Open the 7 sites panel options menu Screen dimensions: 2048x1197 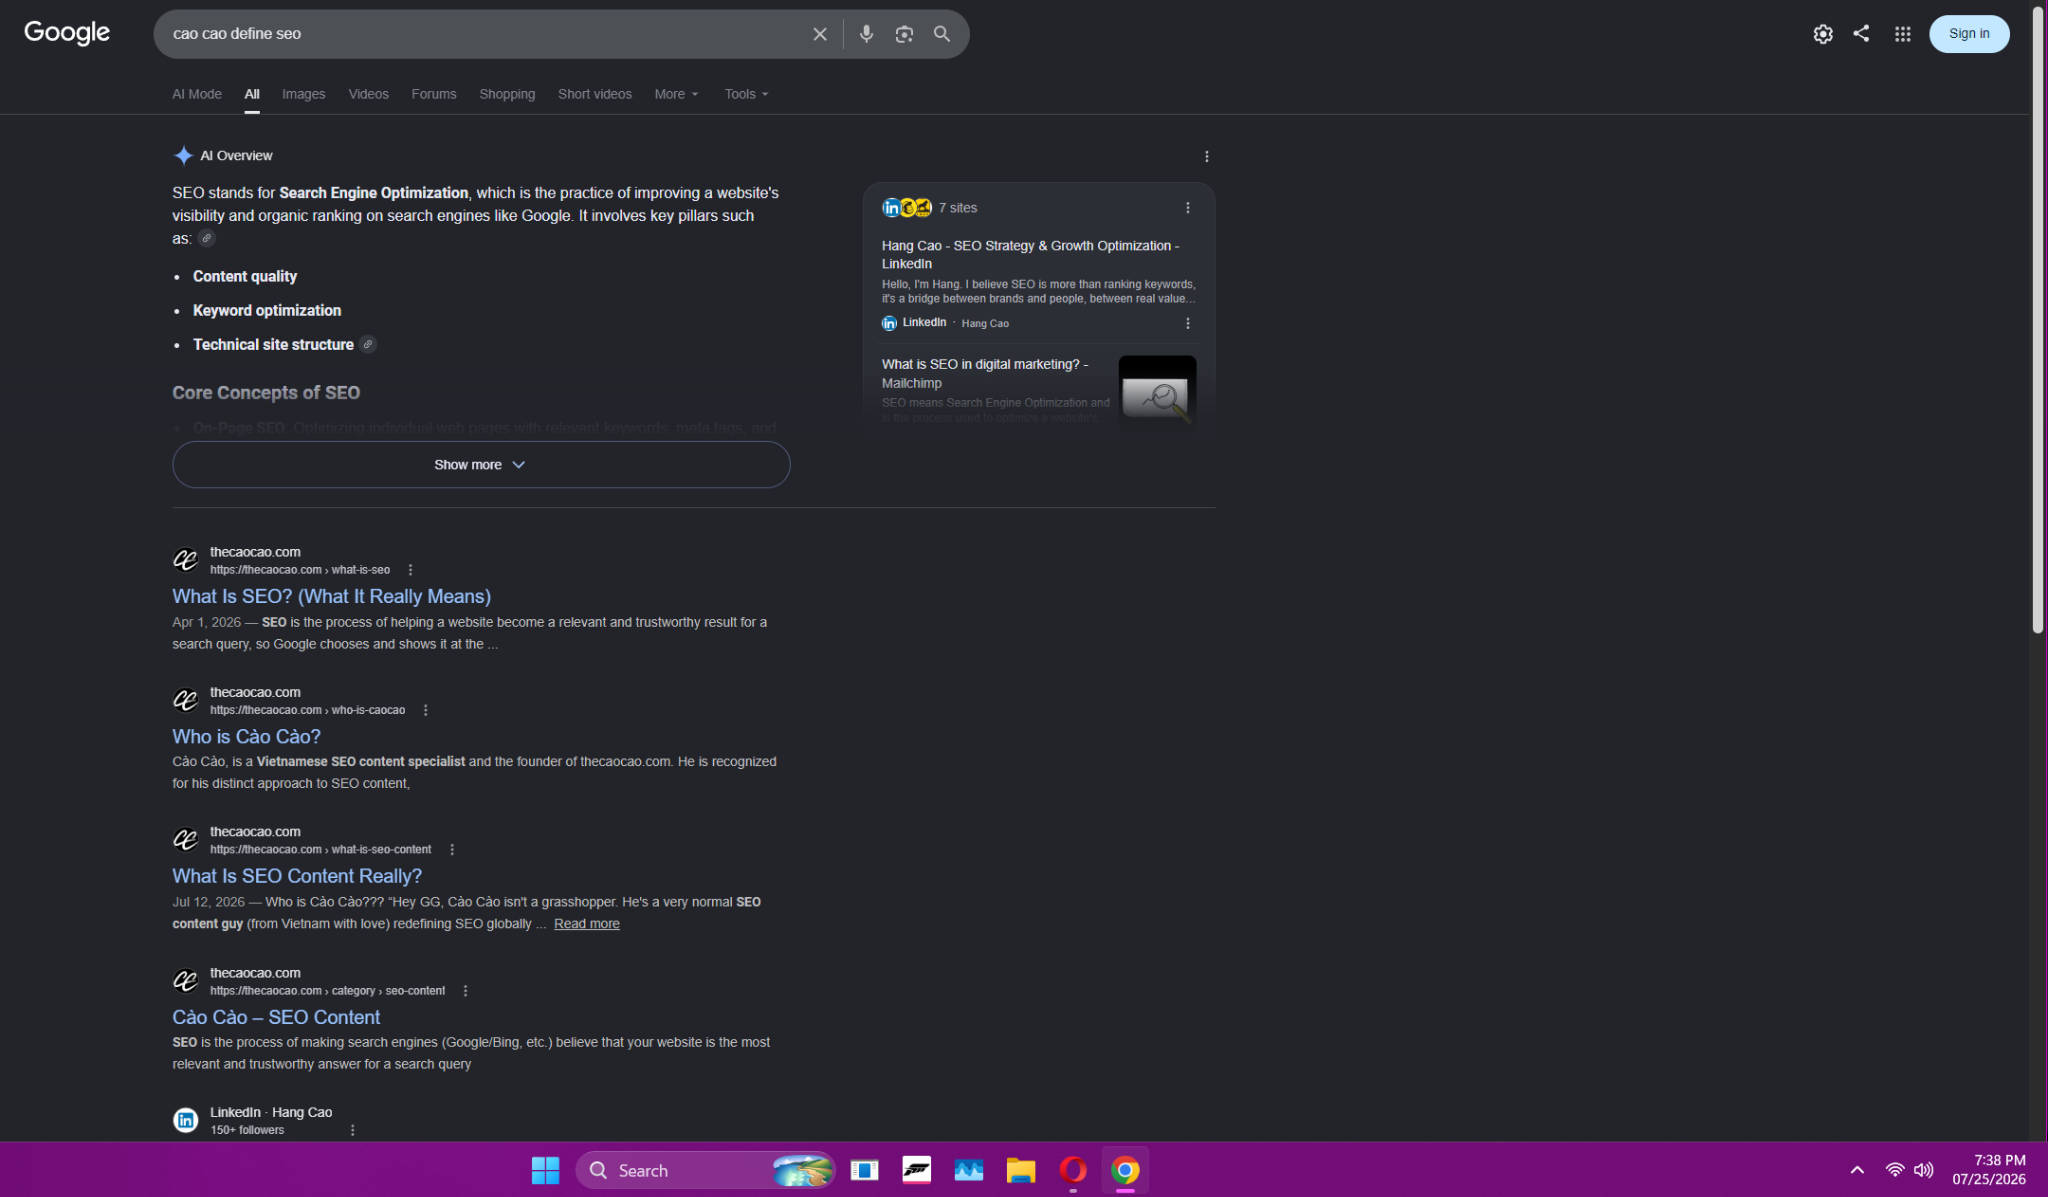point(1188,208)
